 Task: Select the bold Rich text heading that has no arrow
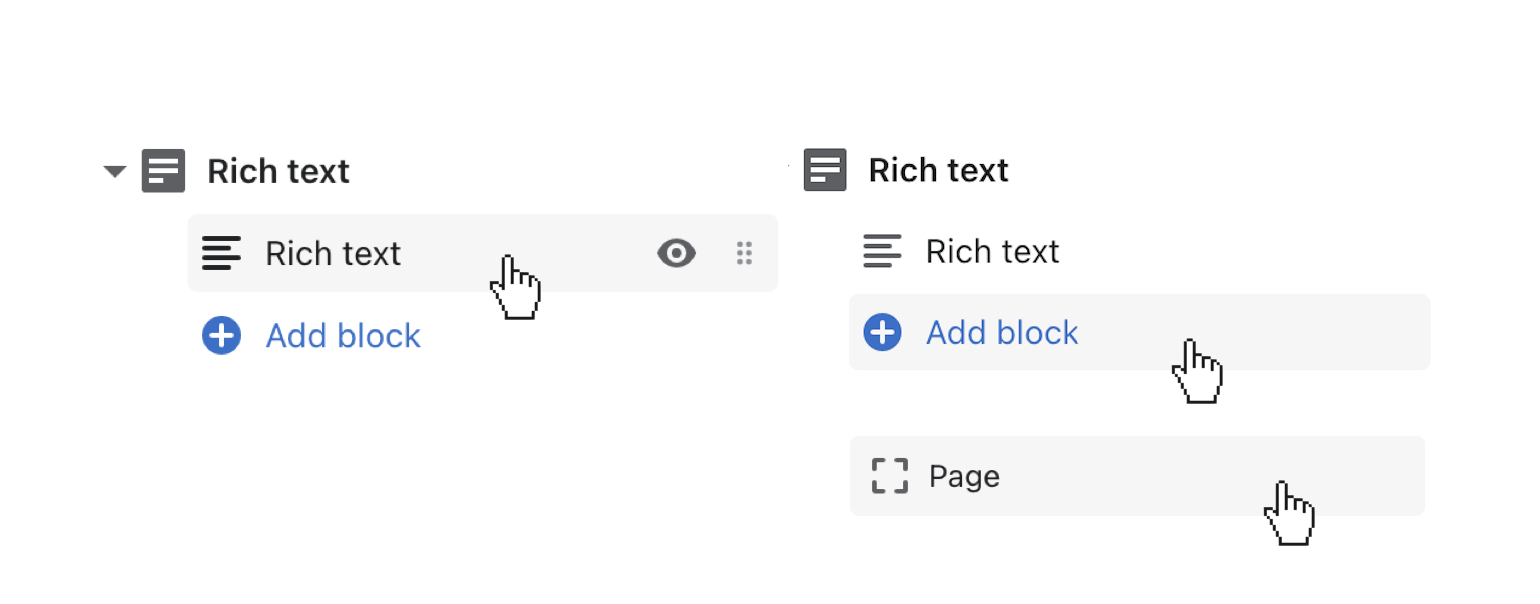click(x=938, y=171)
